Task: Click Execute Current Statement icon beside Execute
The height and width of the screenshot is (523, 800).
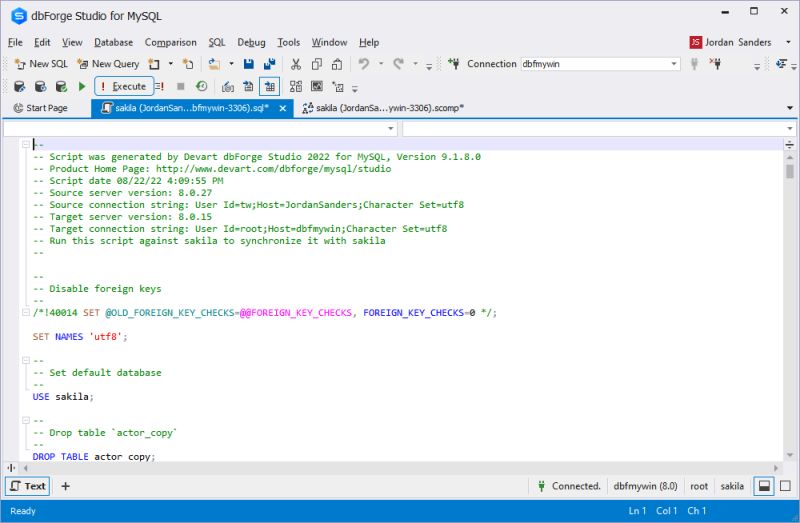Action: click(x=160, y=86)
